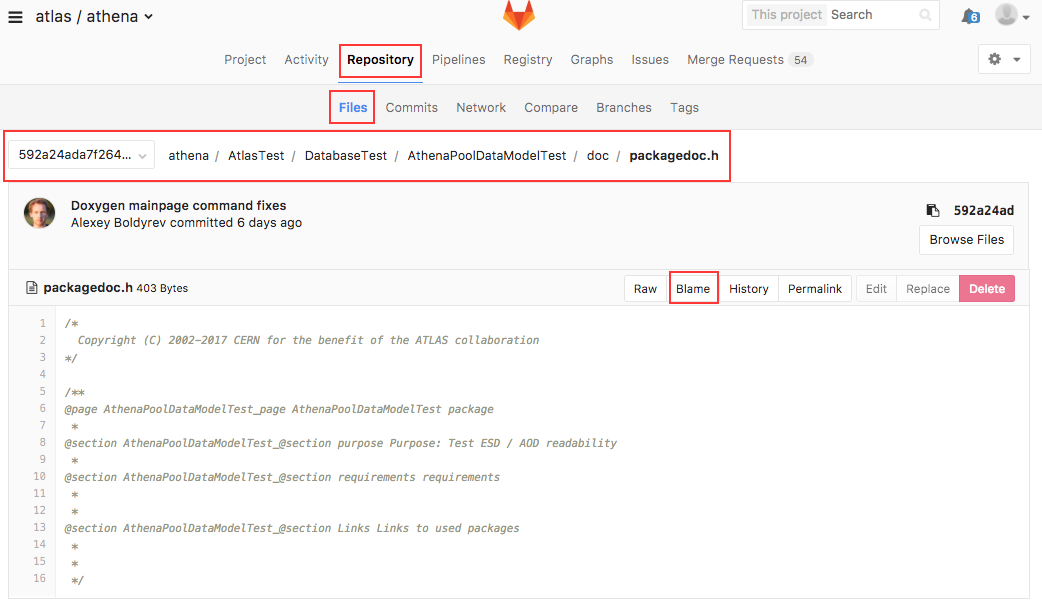The width and height of the screenshot is (1042, 608).
Task: Open the file History
Action: (748, 289)
